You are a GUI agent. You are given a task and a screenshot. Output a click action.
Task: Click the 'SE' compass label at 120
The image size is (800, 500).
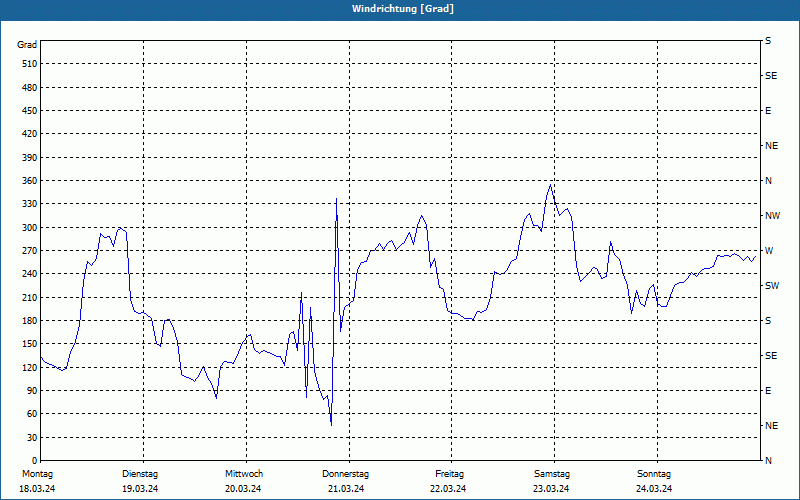[x=771, y=356]
